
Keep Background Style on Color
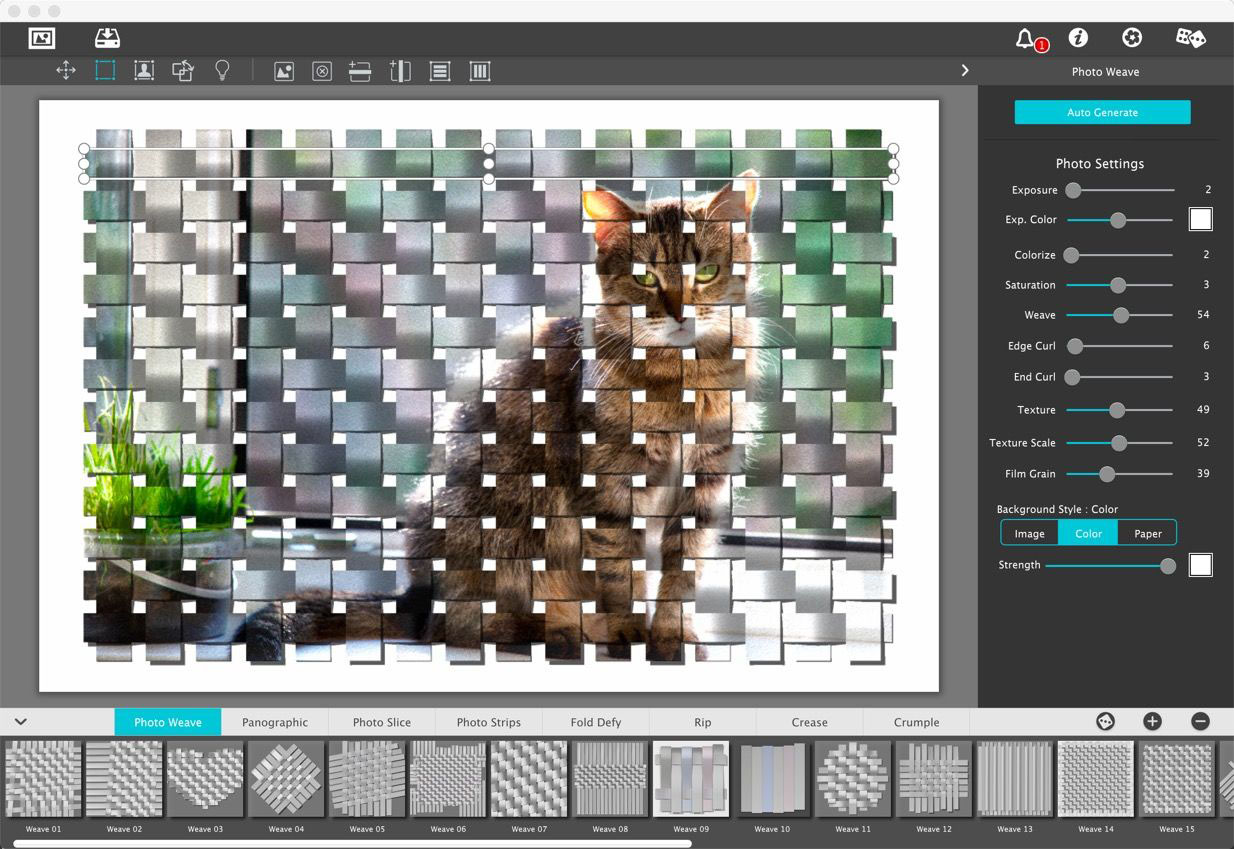1087,533
